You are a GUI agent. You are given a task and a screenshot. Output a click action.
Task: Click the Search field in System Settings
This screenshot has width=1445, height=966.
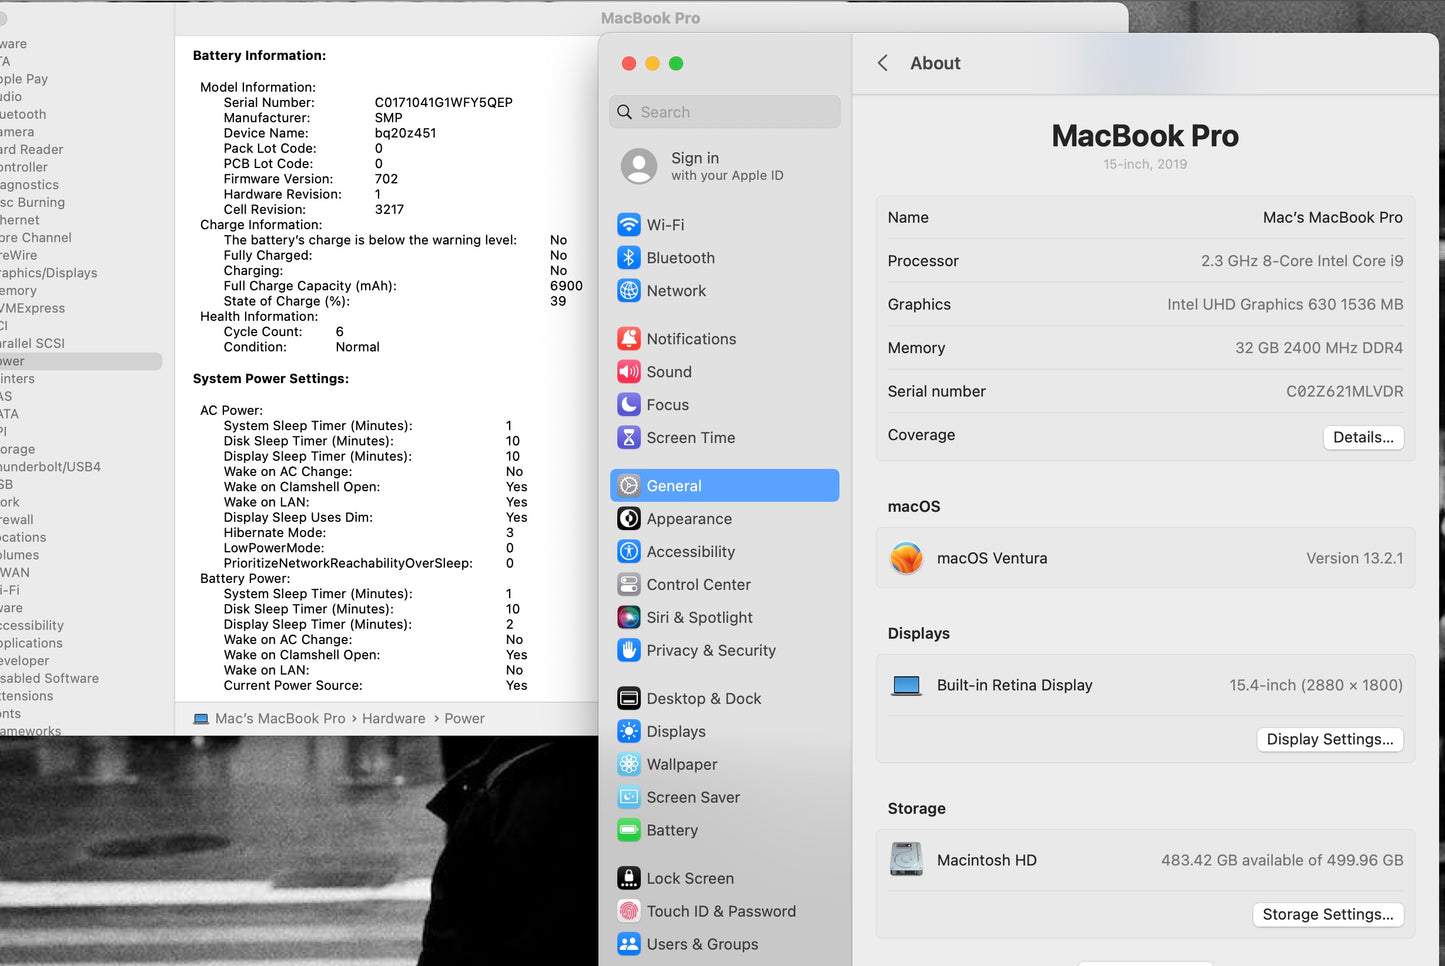click(724, 112)
